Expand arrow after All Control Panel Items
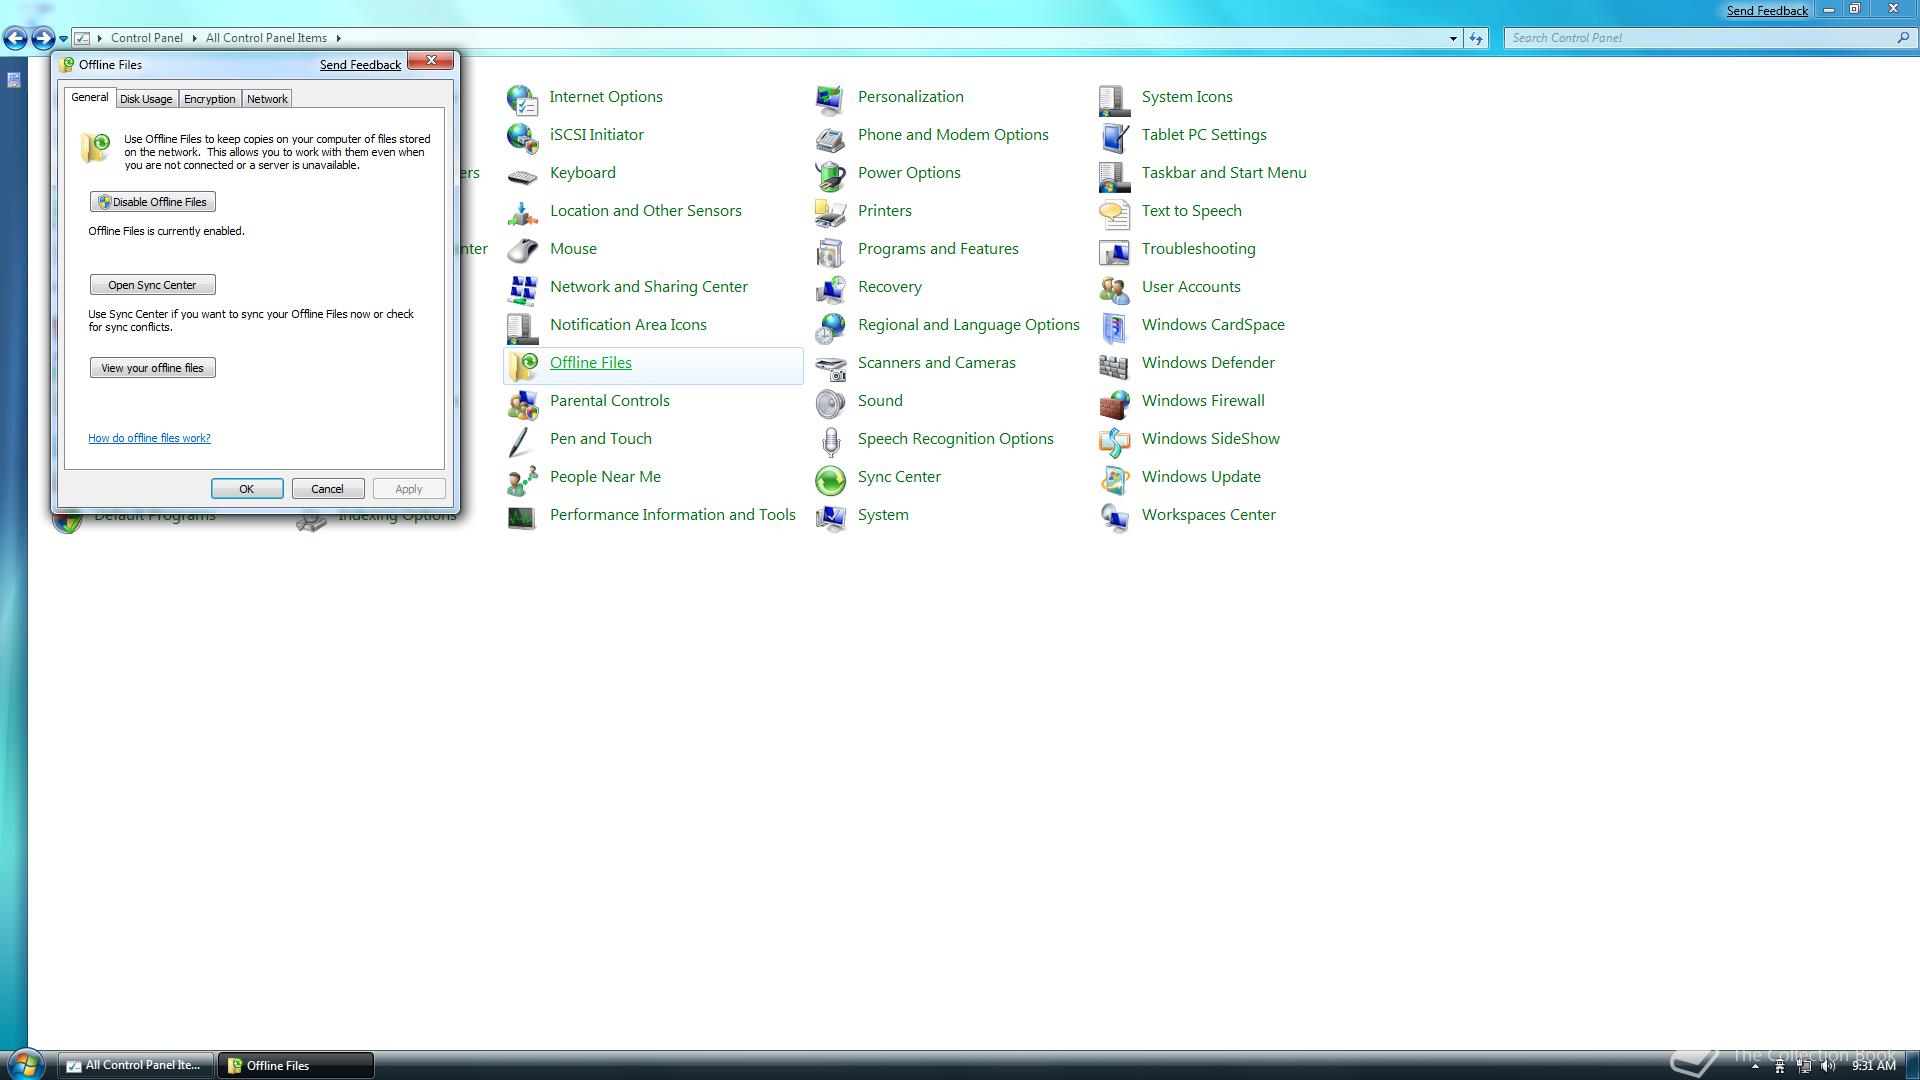 [x=338, y=38]
